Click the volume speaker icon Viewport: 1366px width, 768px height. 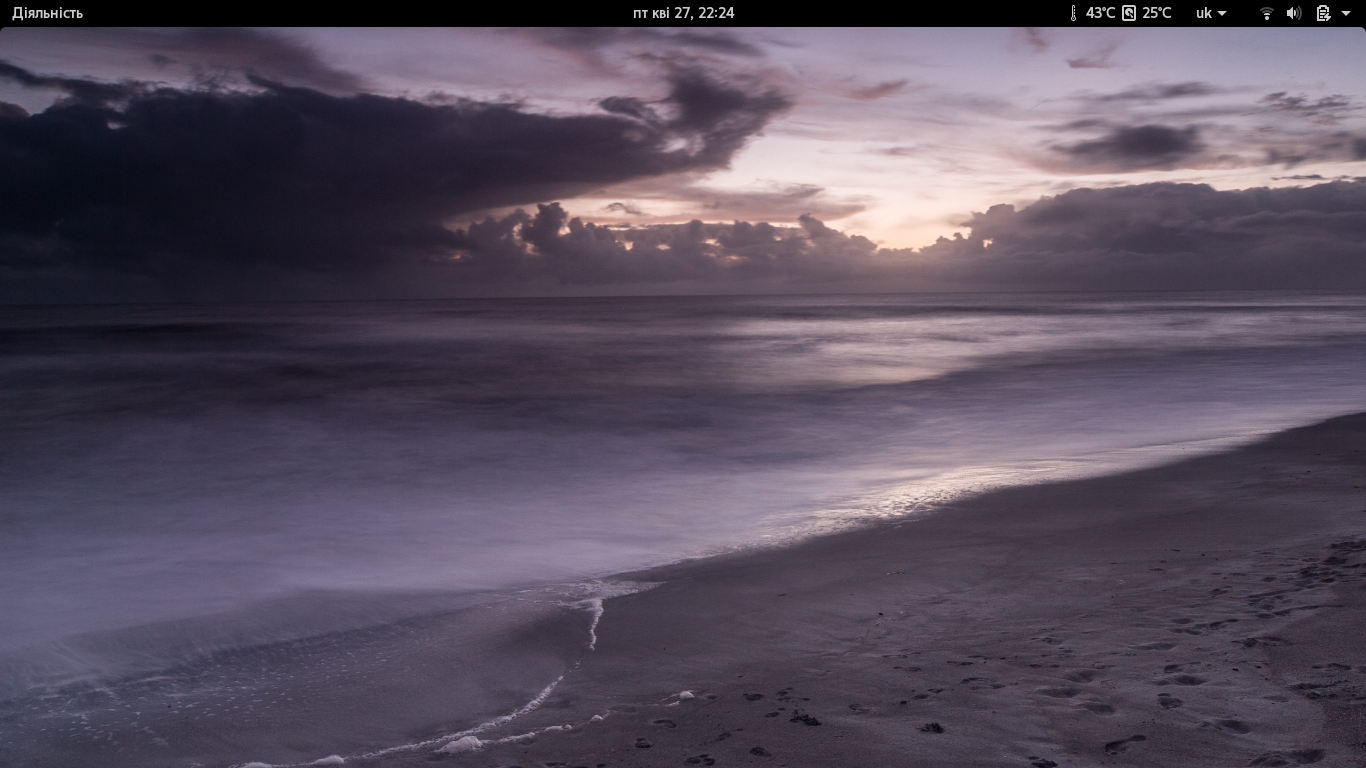[x=1293, y=13]
